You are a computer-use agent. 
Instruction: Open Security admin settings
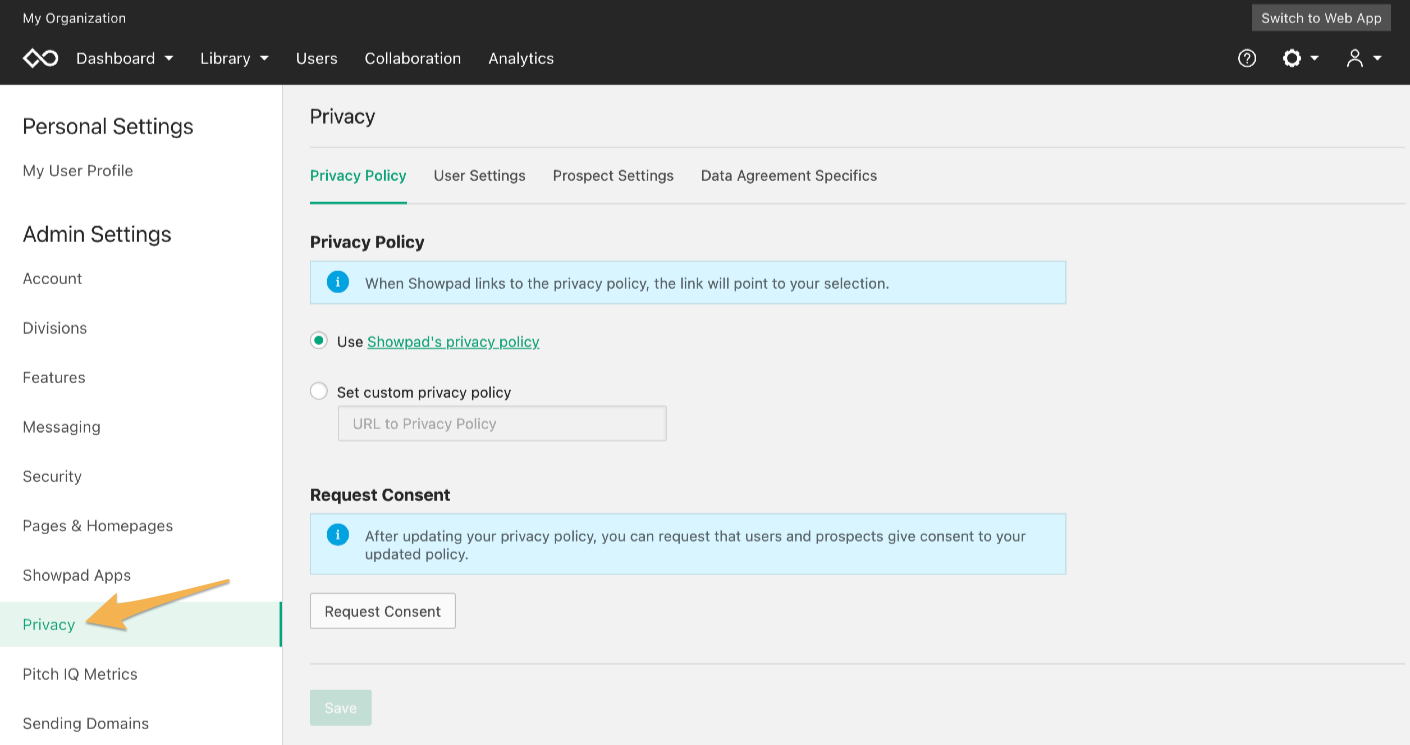(x=52, y=476)
